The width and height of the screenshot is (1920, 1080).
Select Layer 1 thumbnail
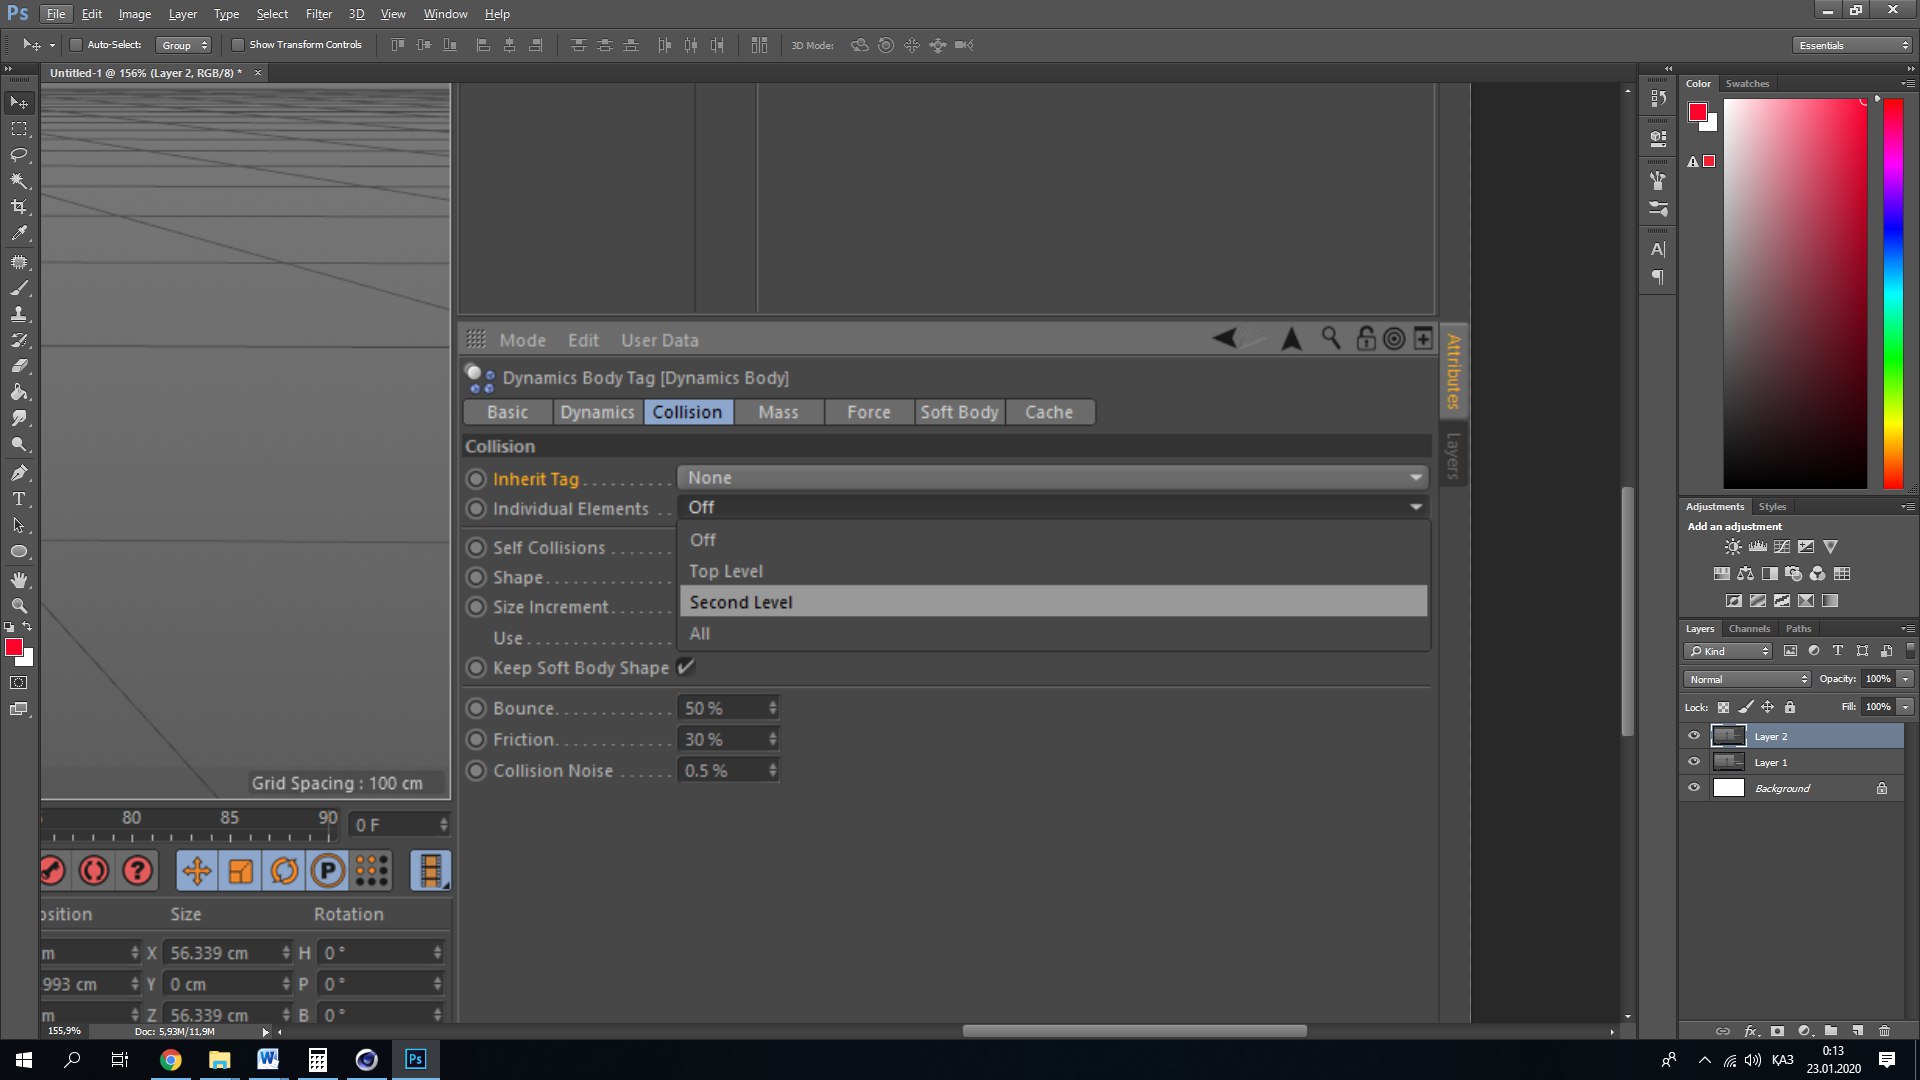coord(1728,762)
